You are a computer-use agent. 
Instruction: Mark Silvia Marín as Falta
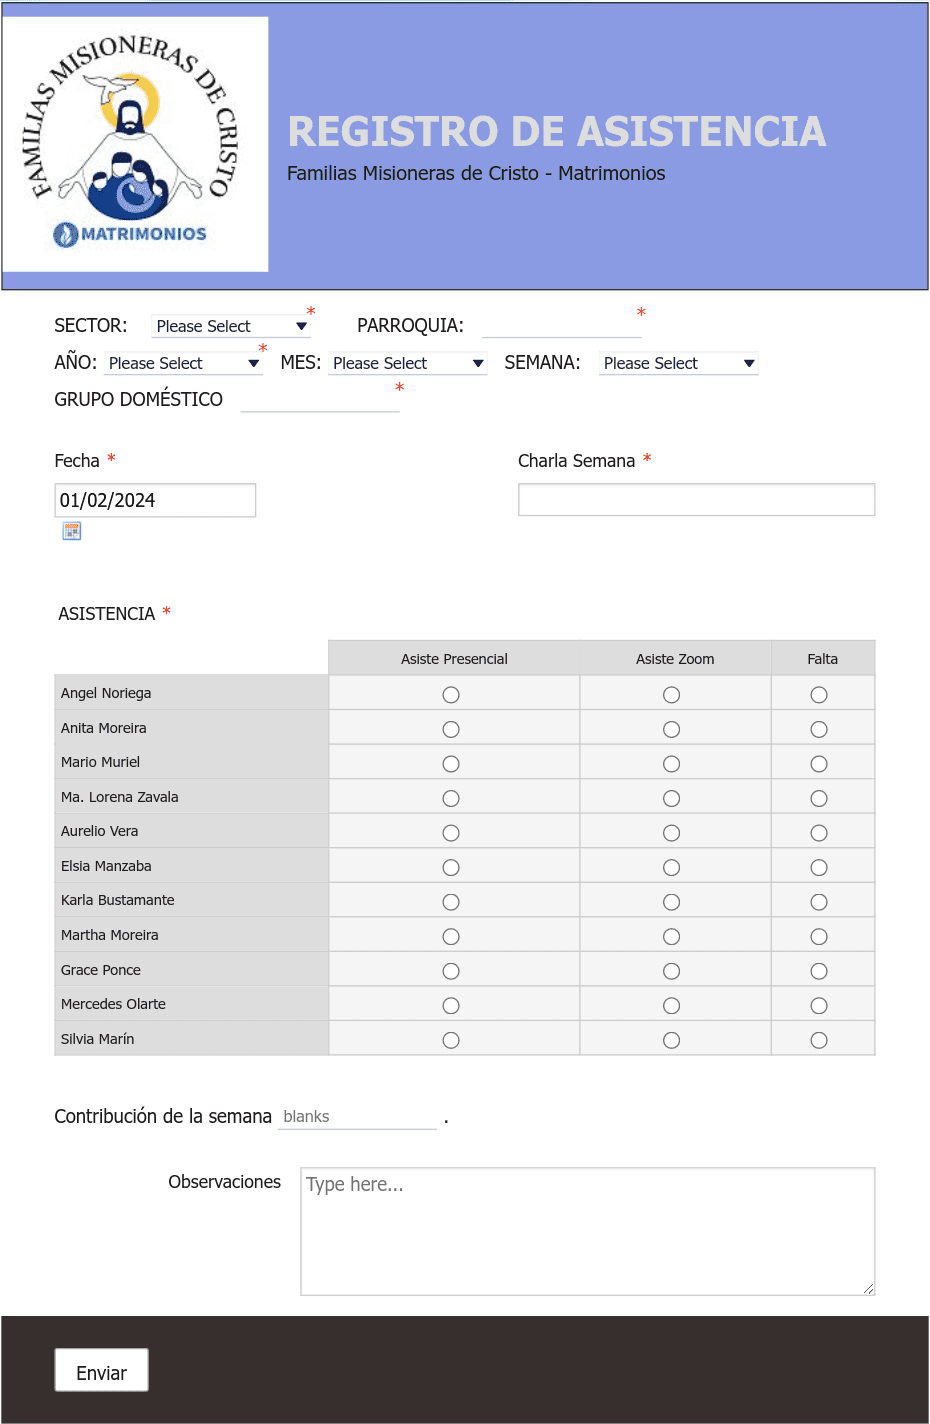pos(819,1040)
